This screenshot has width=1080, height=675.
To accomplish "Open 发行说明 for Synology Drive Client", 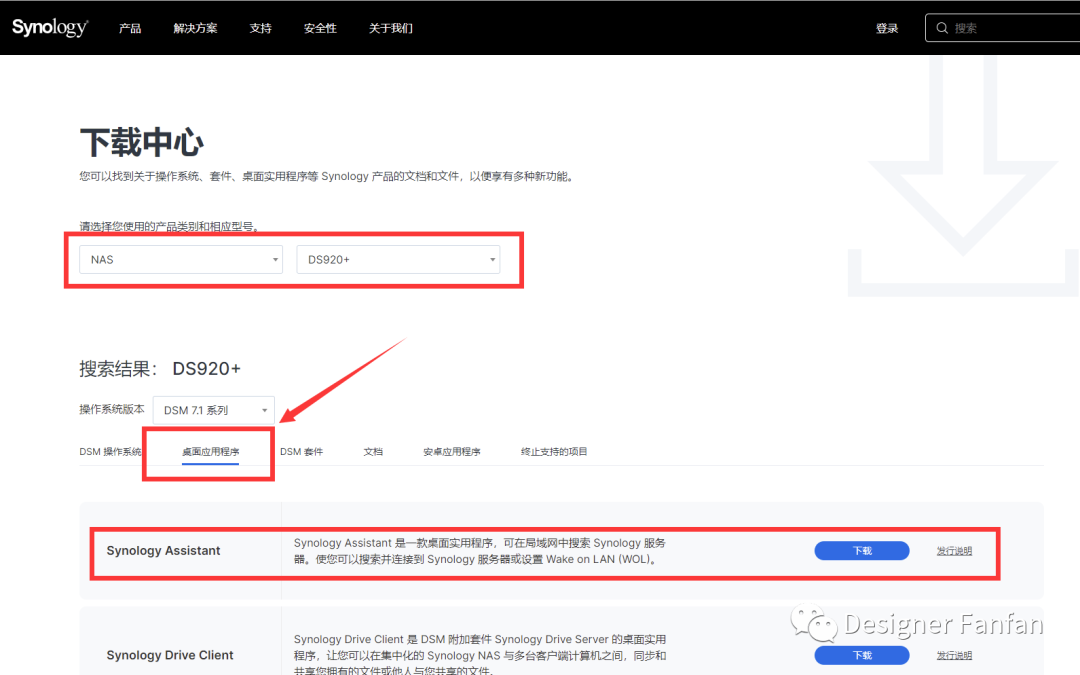I will (954, 656).
